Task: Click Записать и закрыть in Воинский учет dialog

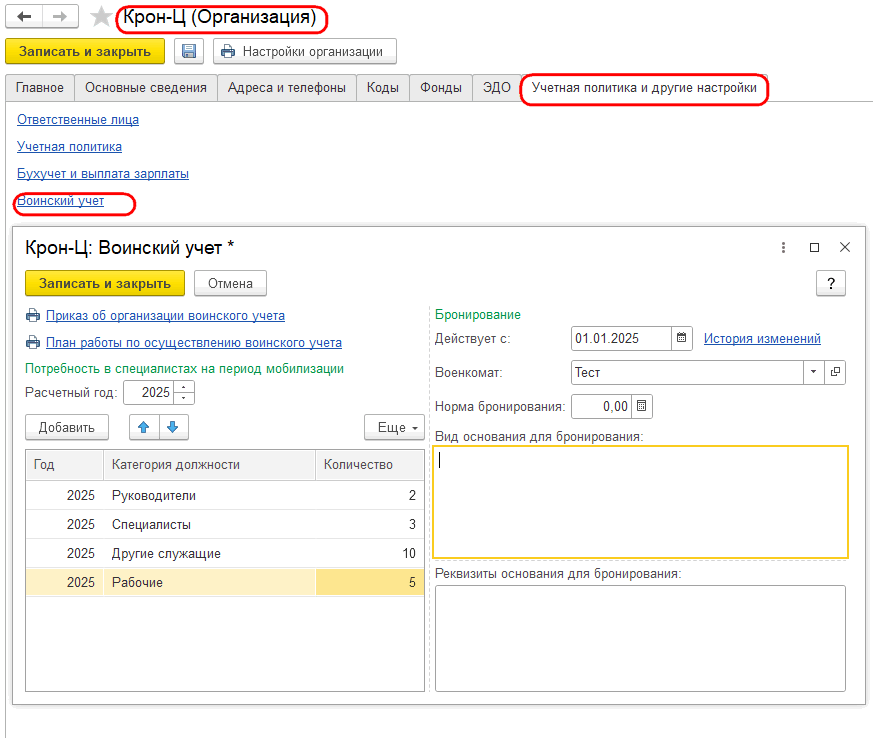Action: (105, 283)
